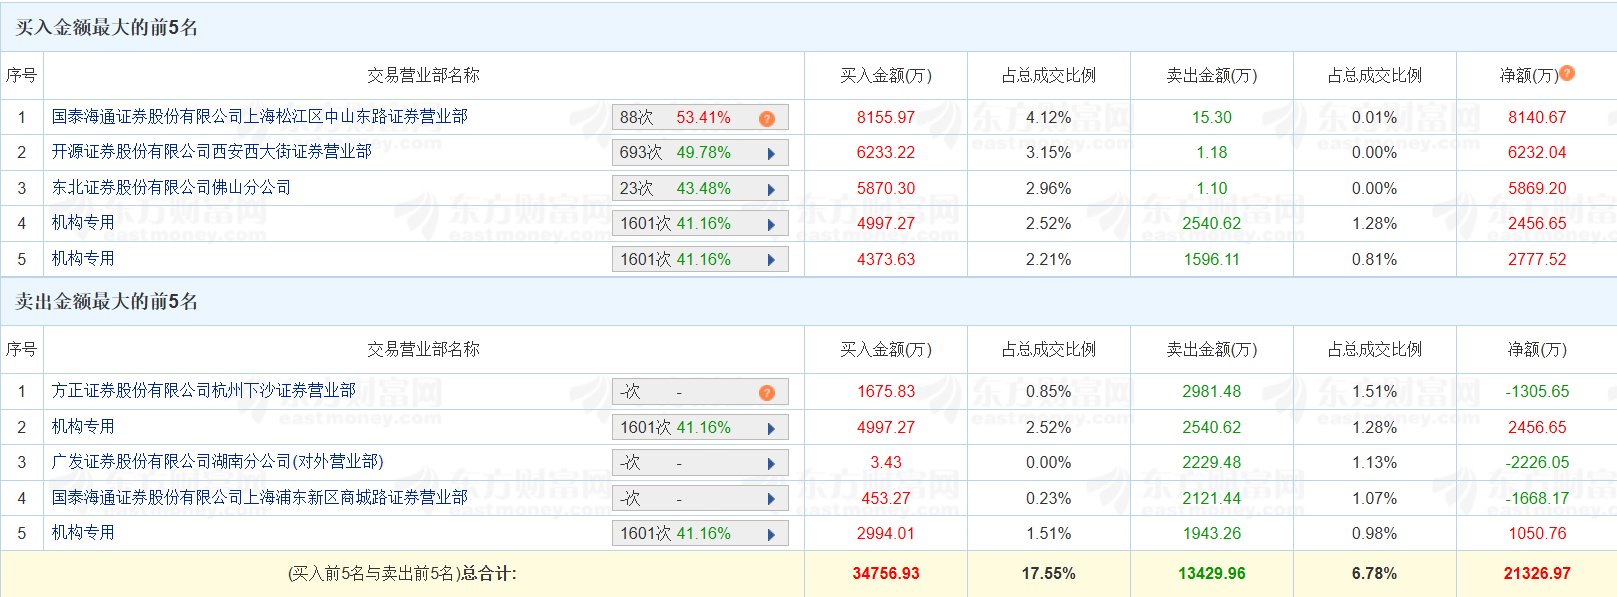The height and width of the screenshot is (597, 1617).
Task: Expand 开源证券西安西大街 693次 stats arrow
Action: pyautogui.click(x=771, y=153)
